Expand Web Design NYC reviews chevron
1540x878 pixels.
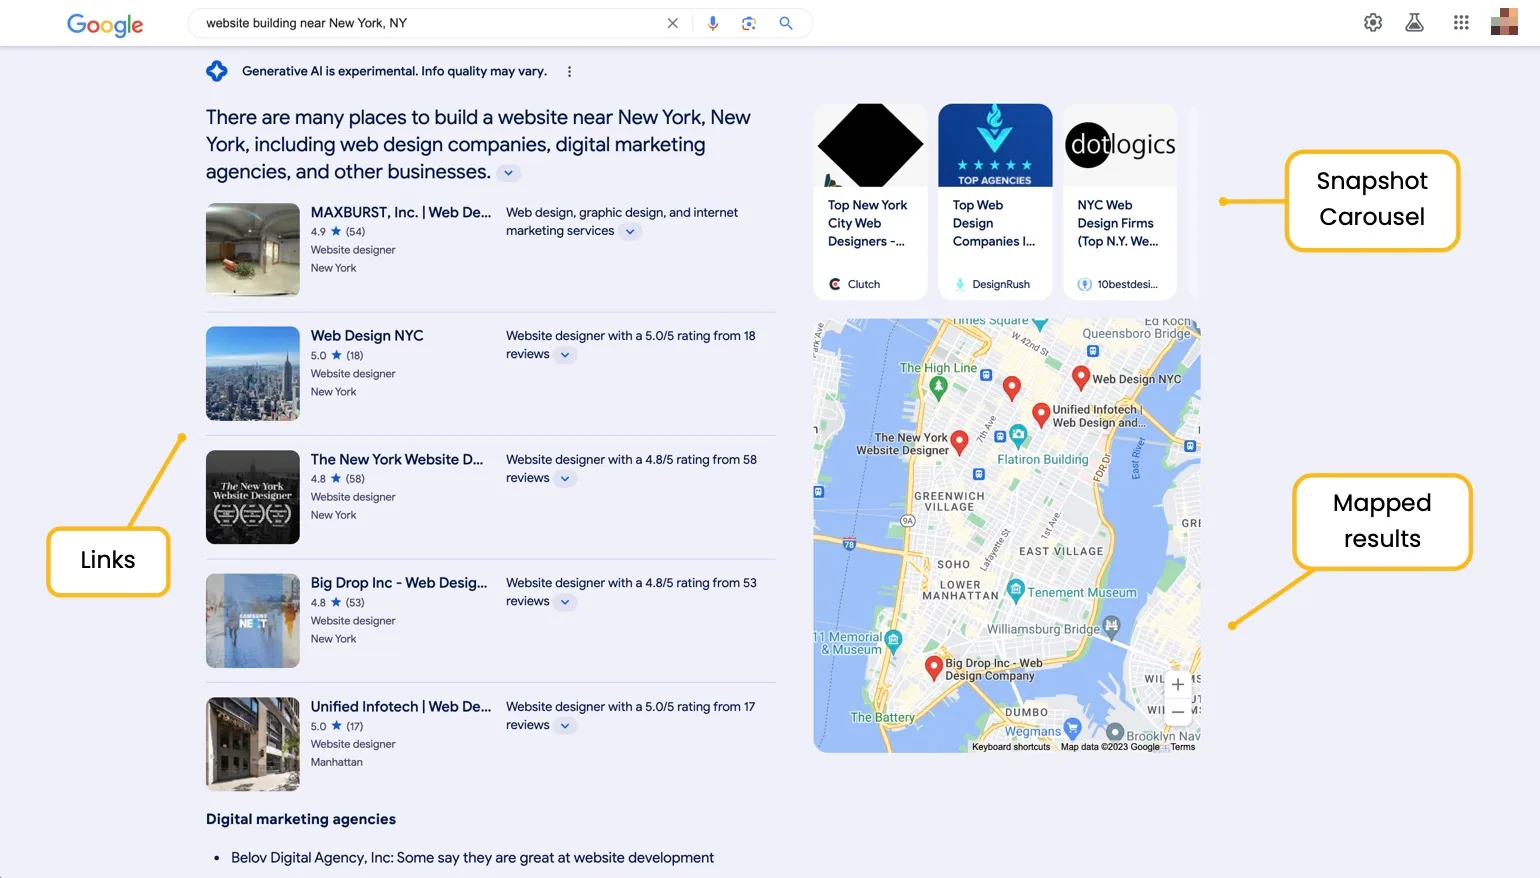(565, 355)
